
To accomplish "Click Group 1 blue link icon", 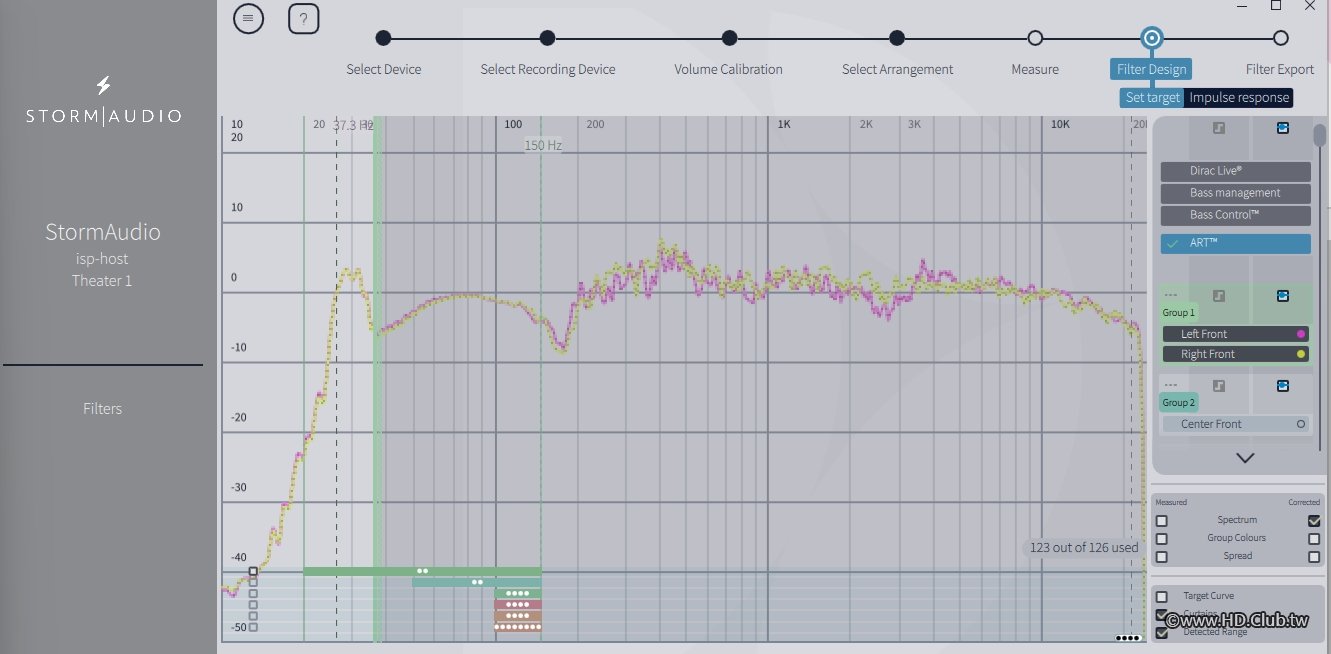I will point(1283,296).
